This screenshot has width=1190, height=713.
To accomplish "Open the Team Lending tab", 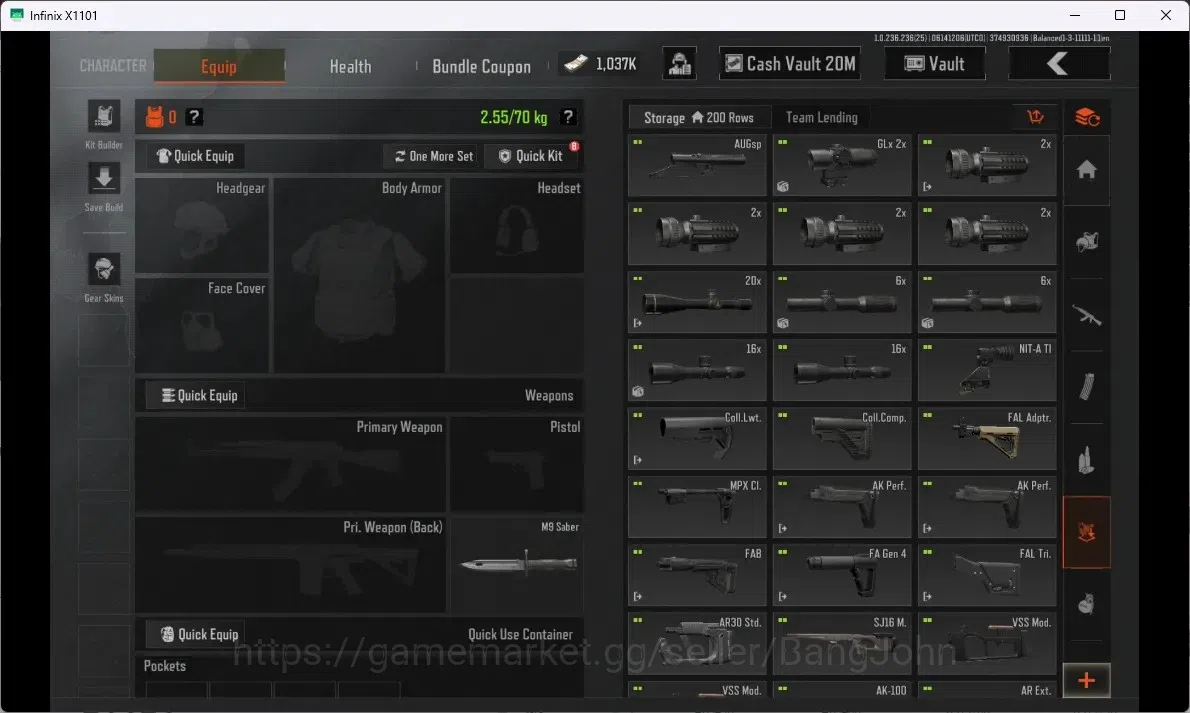I will pyautogui.click(x=822, y=118).
